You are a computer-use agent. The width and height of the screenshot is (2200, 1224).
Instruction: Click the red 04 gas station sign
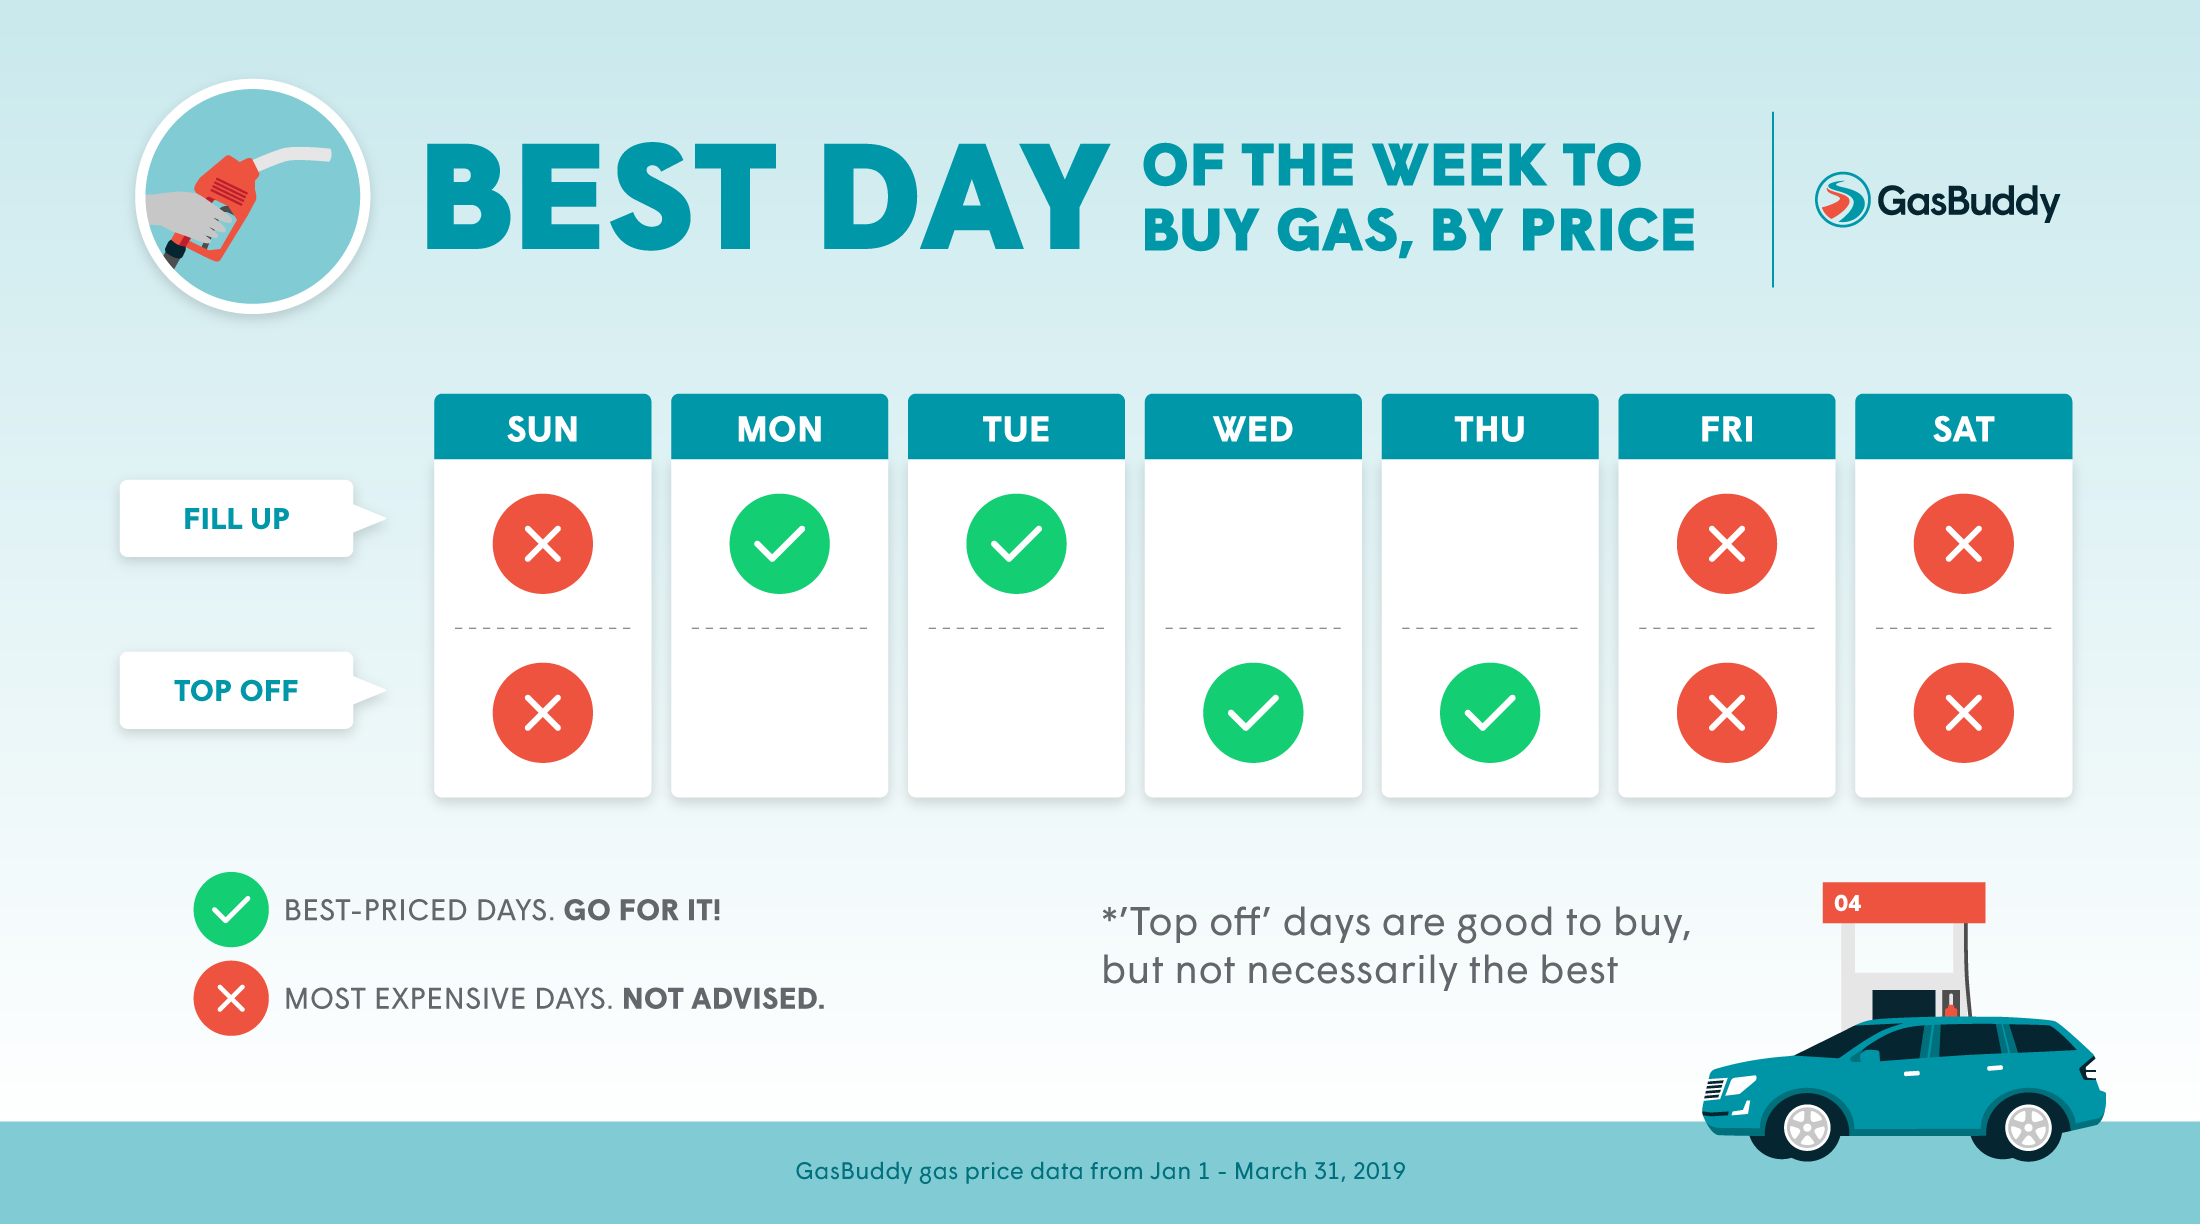coord(1903,902)
